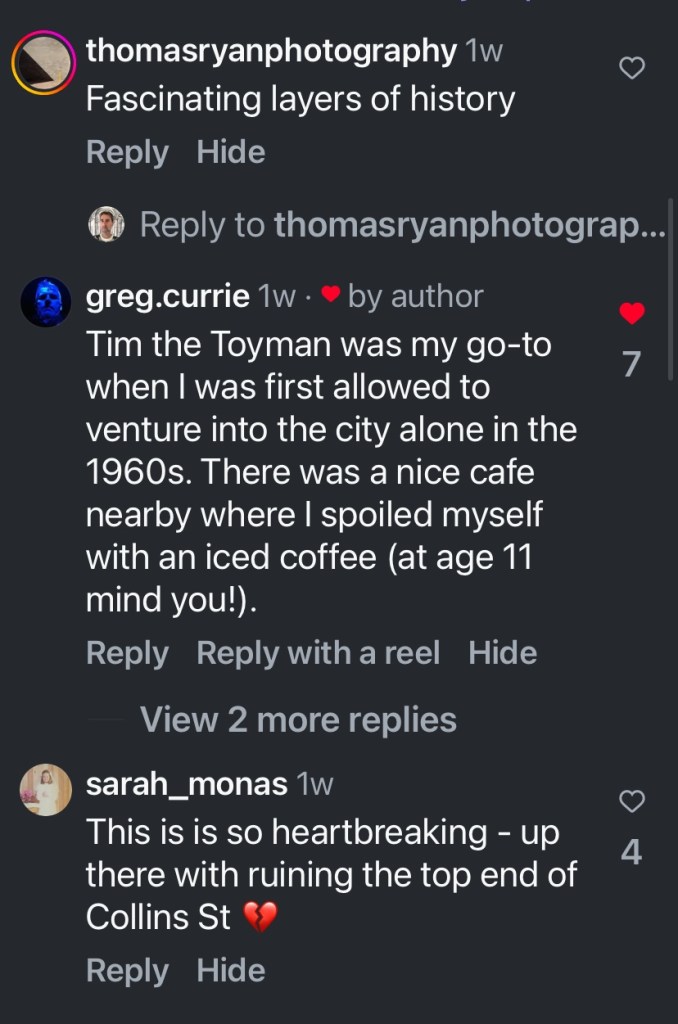
Task: Tap your own avatar beside reply field
Action: 106,224
